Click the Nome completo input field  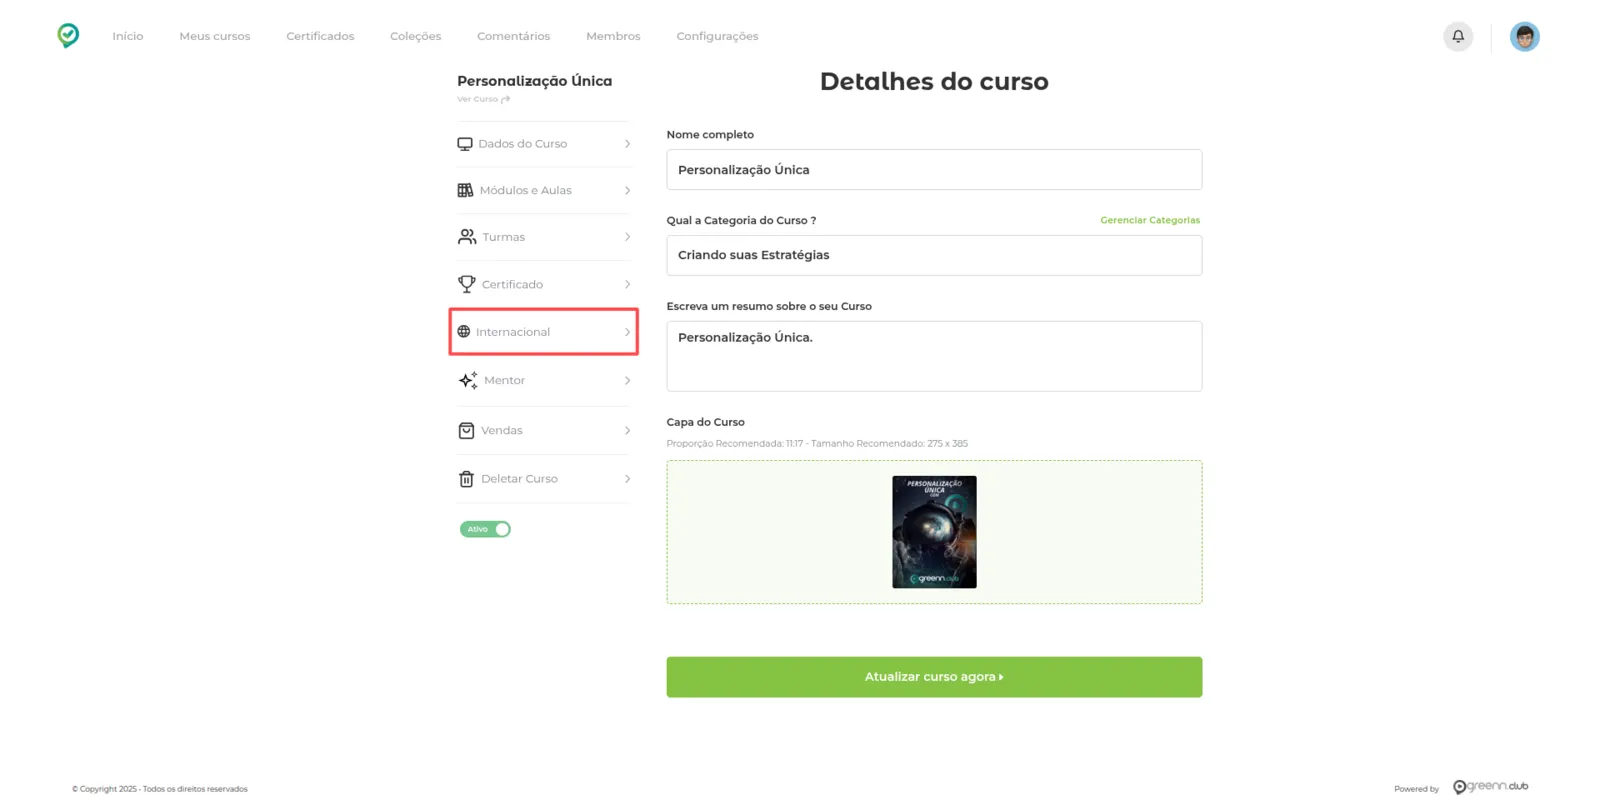click(x=934, y=170)
